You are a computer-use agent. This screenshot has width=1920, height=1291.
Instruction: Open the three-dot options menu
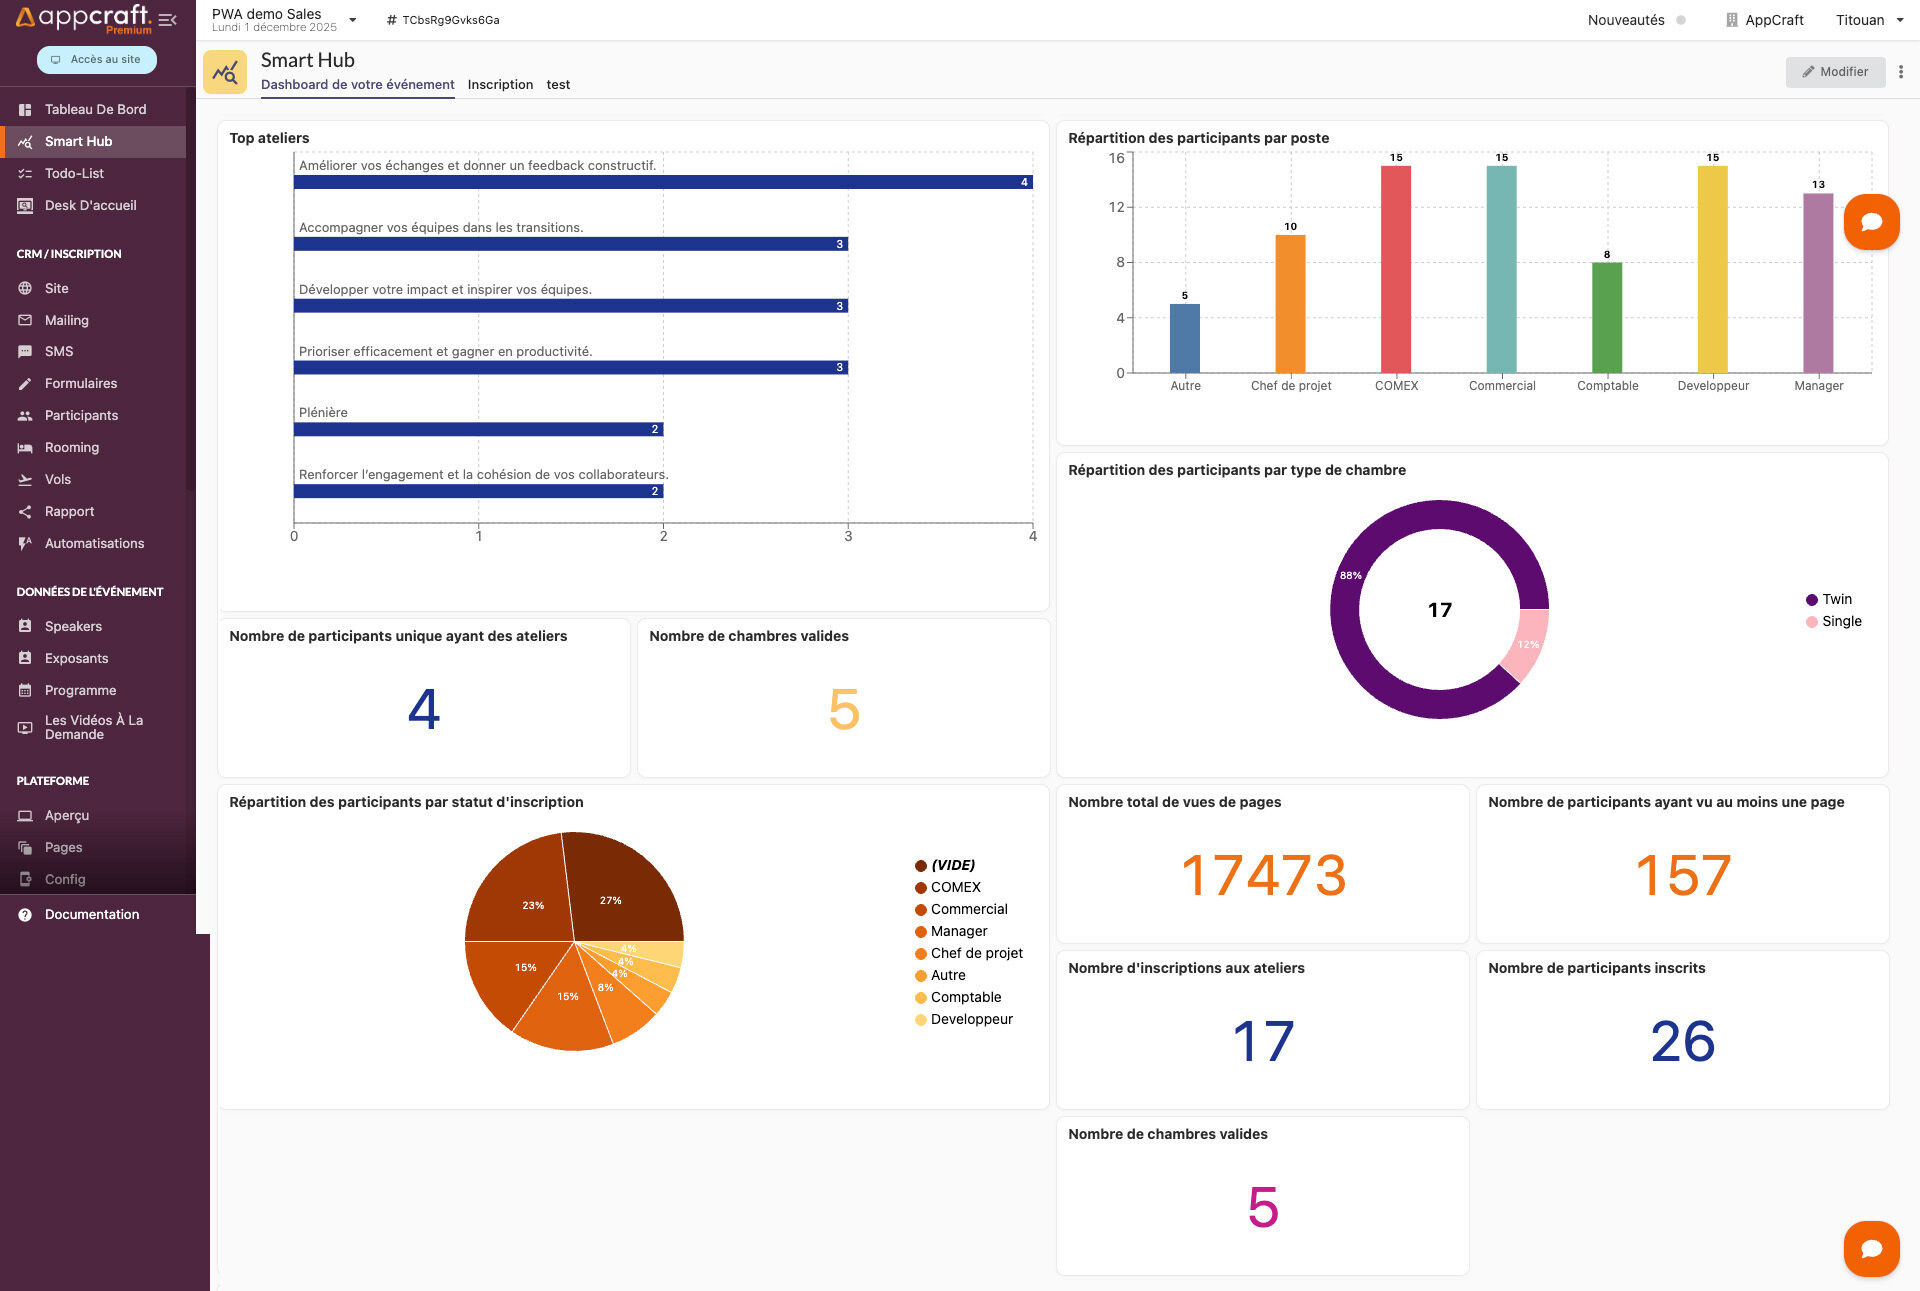point(1901,72)
